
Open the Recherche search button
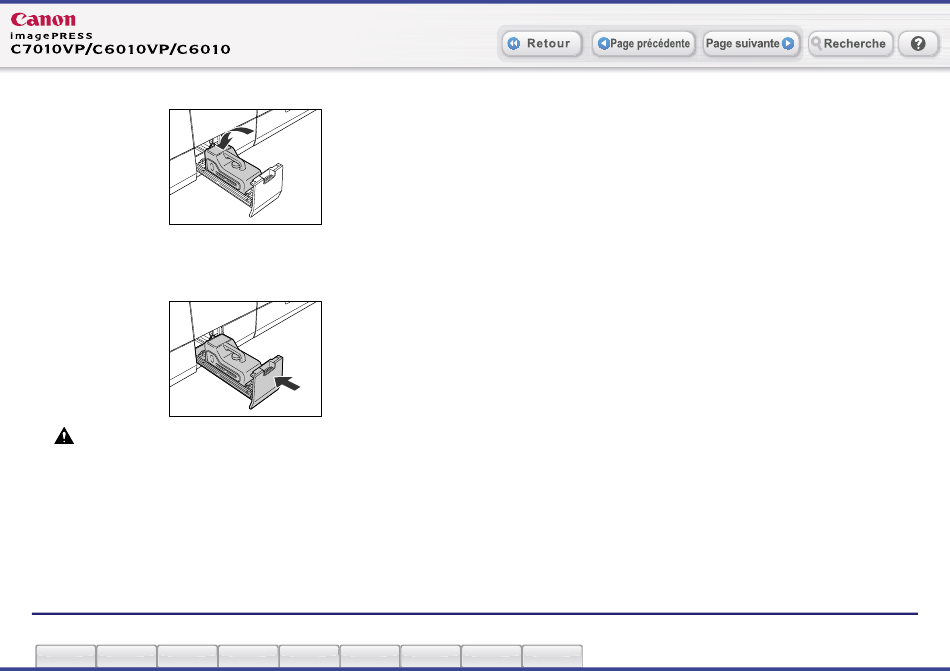(x=851, y=44)
